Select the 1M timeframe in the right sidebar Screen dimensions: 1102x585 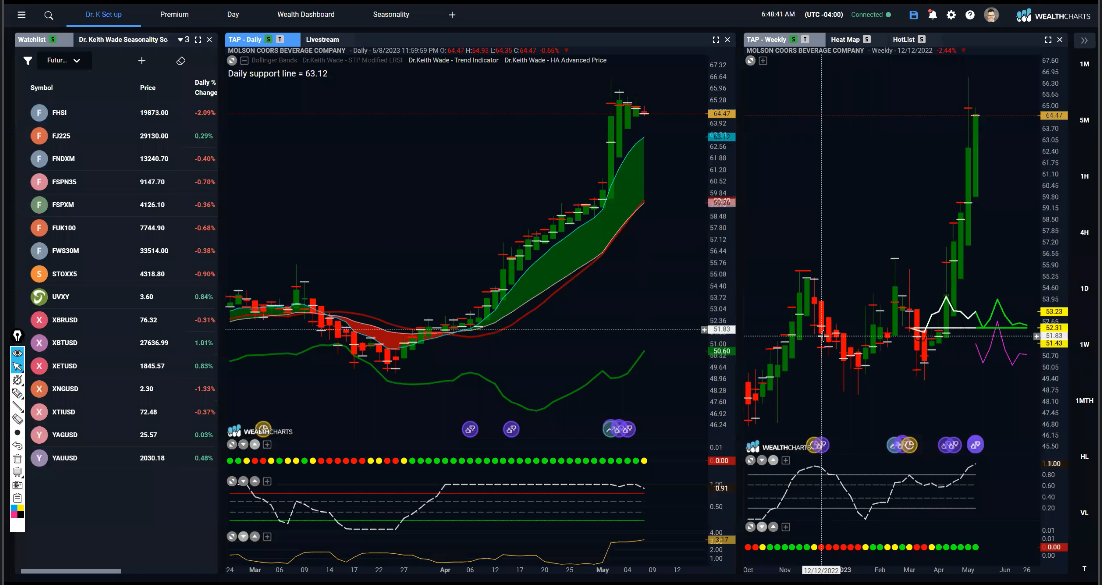[1084, 64]
